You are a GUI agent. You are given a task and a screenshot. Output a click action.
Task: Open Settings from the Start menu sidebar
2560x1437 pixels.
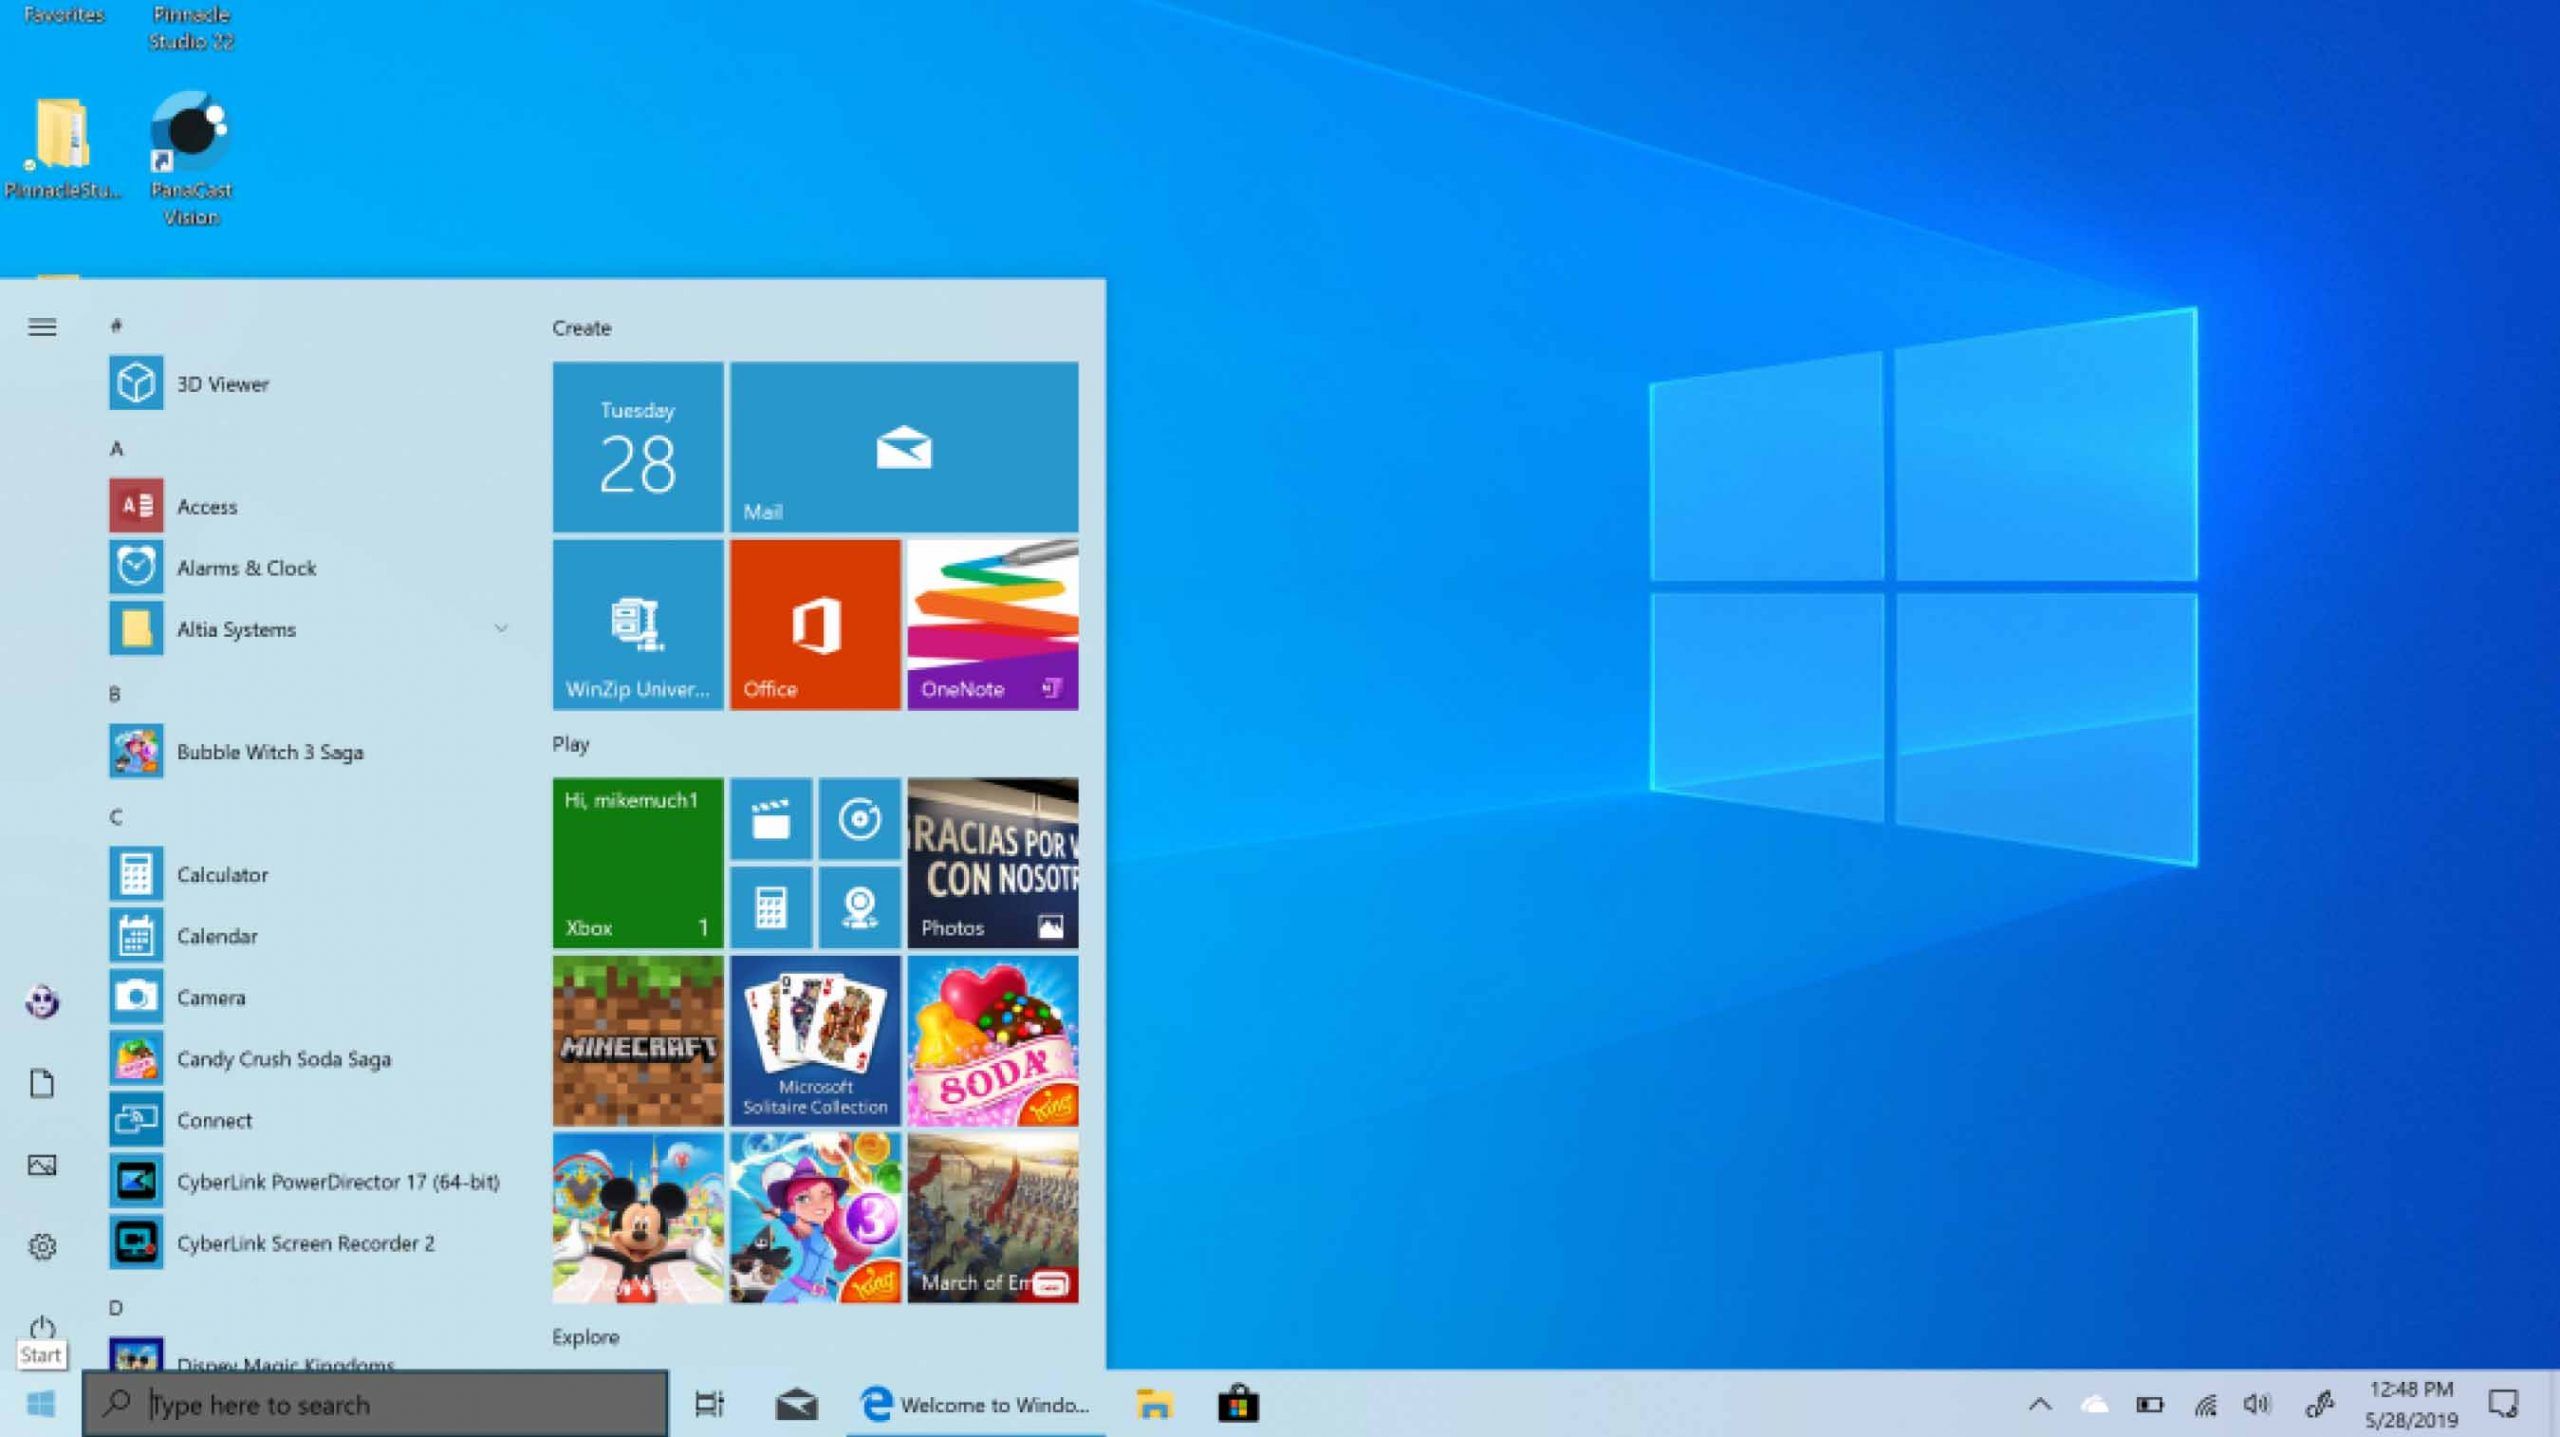(42, 1244)
